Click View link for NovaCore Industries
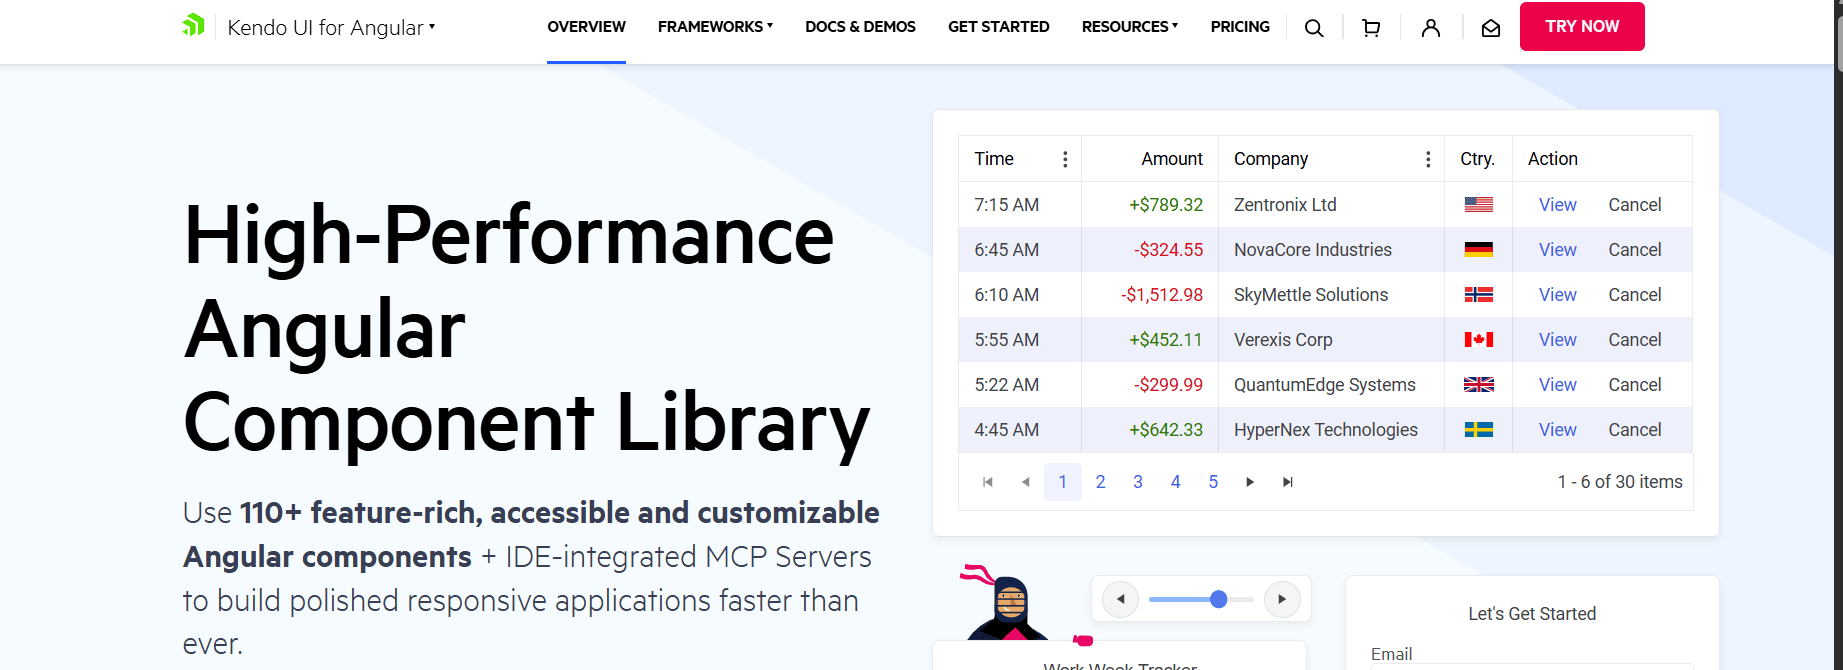1843x670 pixels. point(1557,250)
